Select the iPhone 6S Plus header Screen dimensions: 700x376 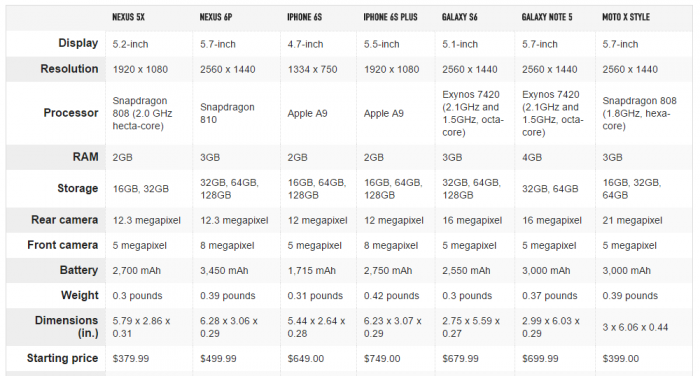click(x=390, y=17)
